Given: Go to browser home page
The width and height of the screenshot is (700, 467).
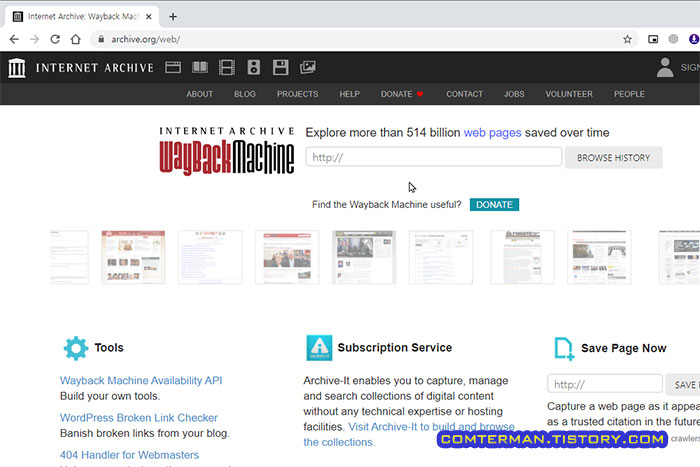Looking at the screenshot, I should coord(75,39).
